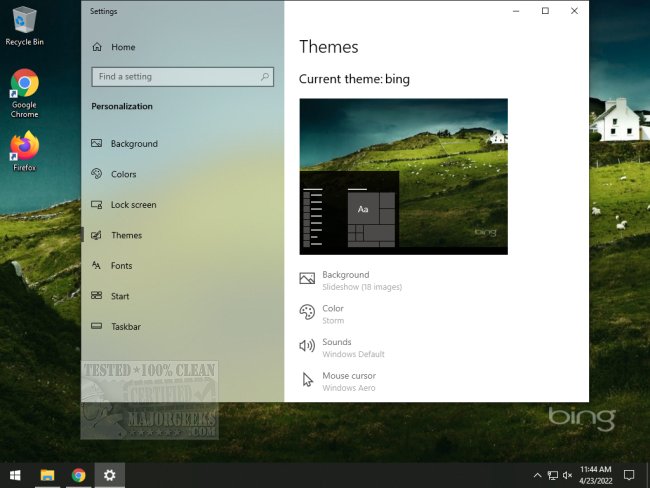The width and height of the screenshot is (650, 488).
Task: Open the Action Center notifications
Action: [629, 475]
